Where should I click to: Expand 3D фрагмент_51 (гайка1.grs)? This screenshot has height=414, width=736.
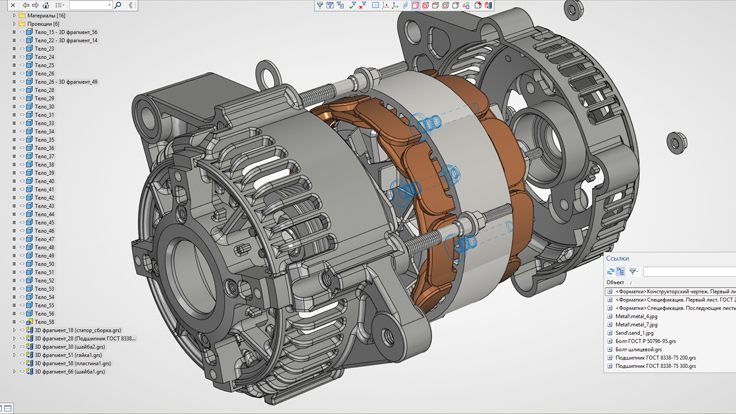click(x=14, y=355)
